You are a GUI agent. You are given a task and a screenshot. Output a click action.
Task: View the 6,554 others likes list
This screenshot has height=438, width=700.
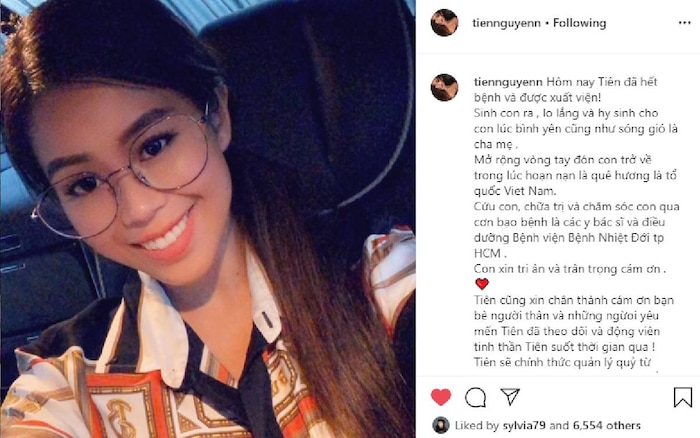(607, 425)
